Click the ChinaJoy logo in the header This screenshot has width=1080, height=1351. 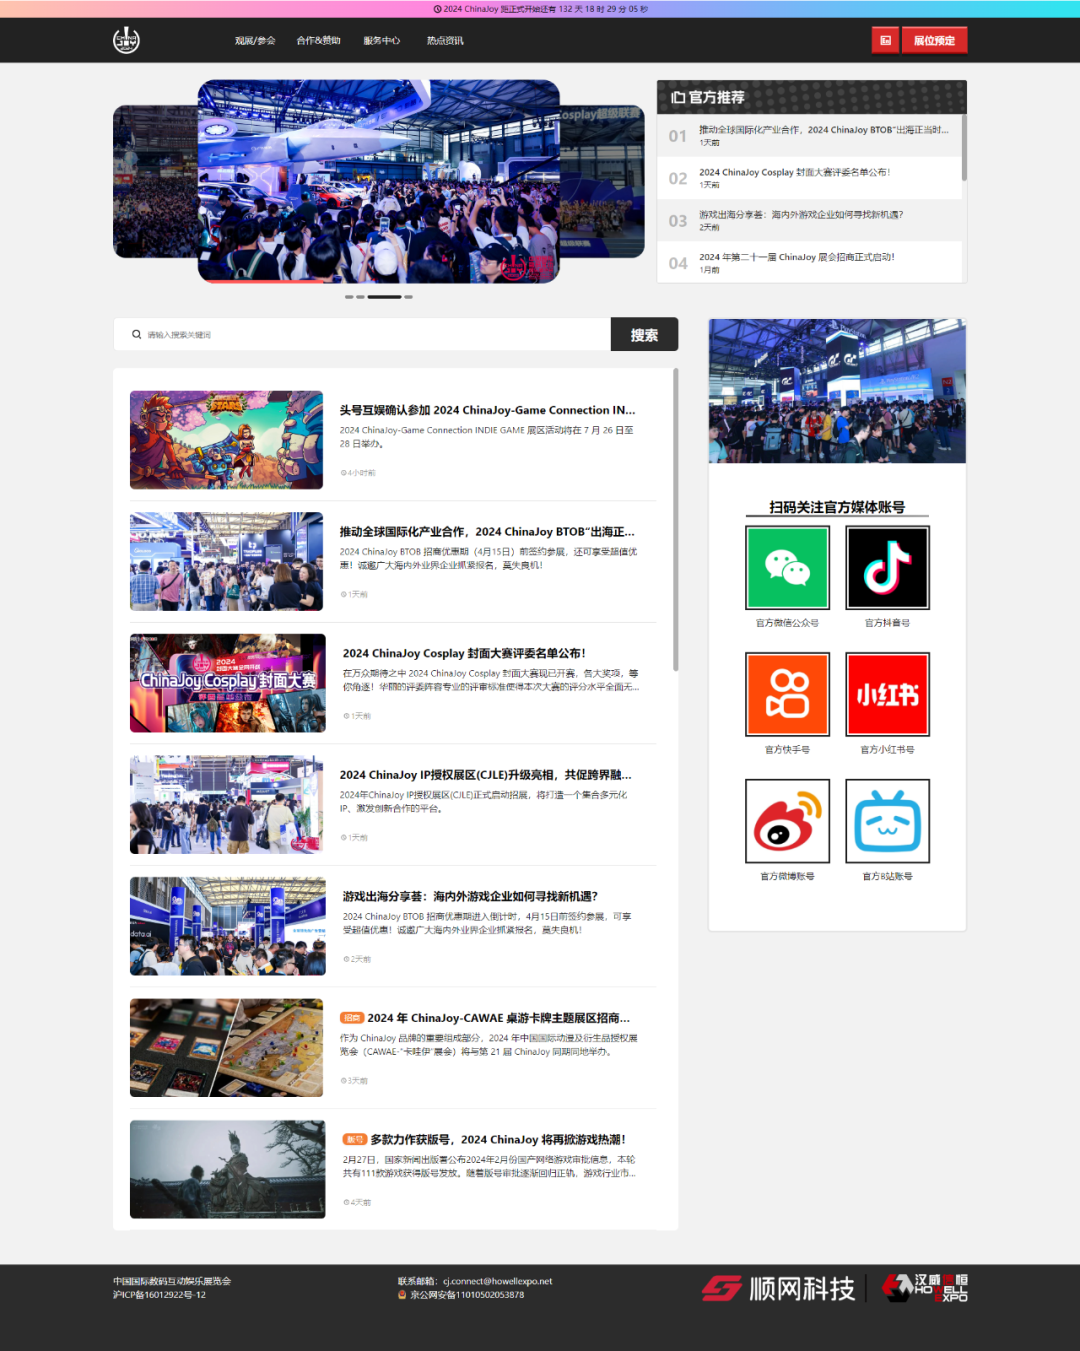pyautogui.click(x=126, y=40)
